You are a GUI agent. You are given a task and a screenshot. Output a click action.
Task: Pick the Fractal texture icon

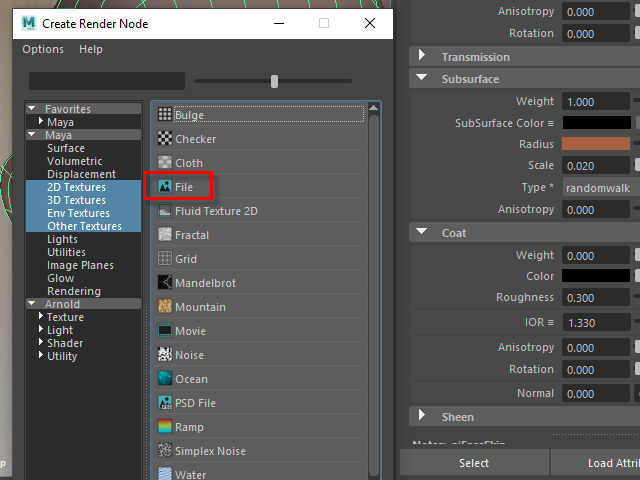pyautogui.click(x=165, y=235)
